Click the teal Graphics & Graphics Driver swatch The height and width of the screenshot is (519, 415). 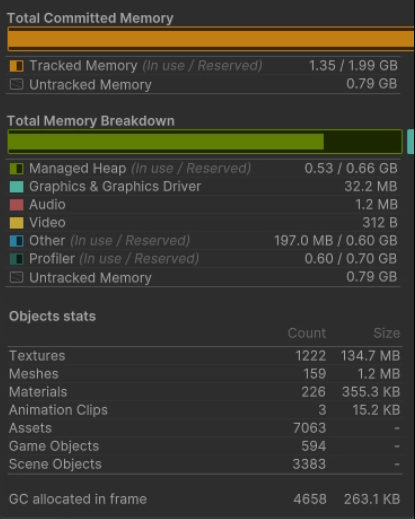pos(16,187)
